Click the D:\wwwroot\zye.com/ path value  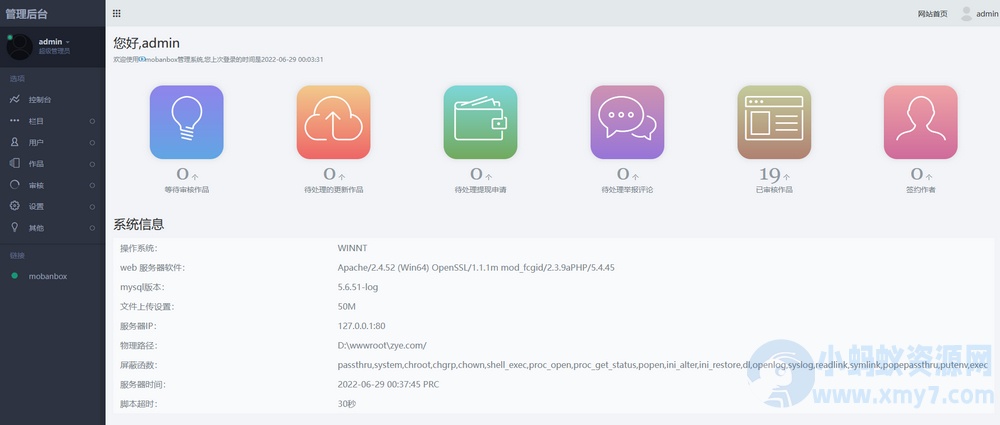(x=382, y=346)
